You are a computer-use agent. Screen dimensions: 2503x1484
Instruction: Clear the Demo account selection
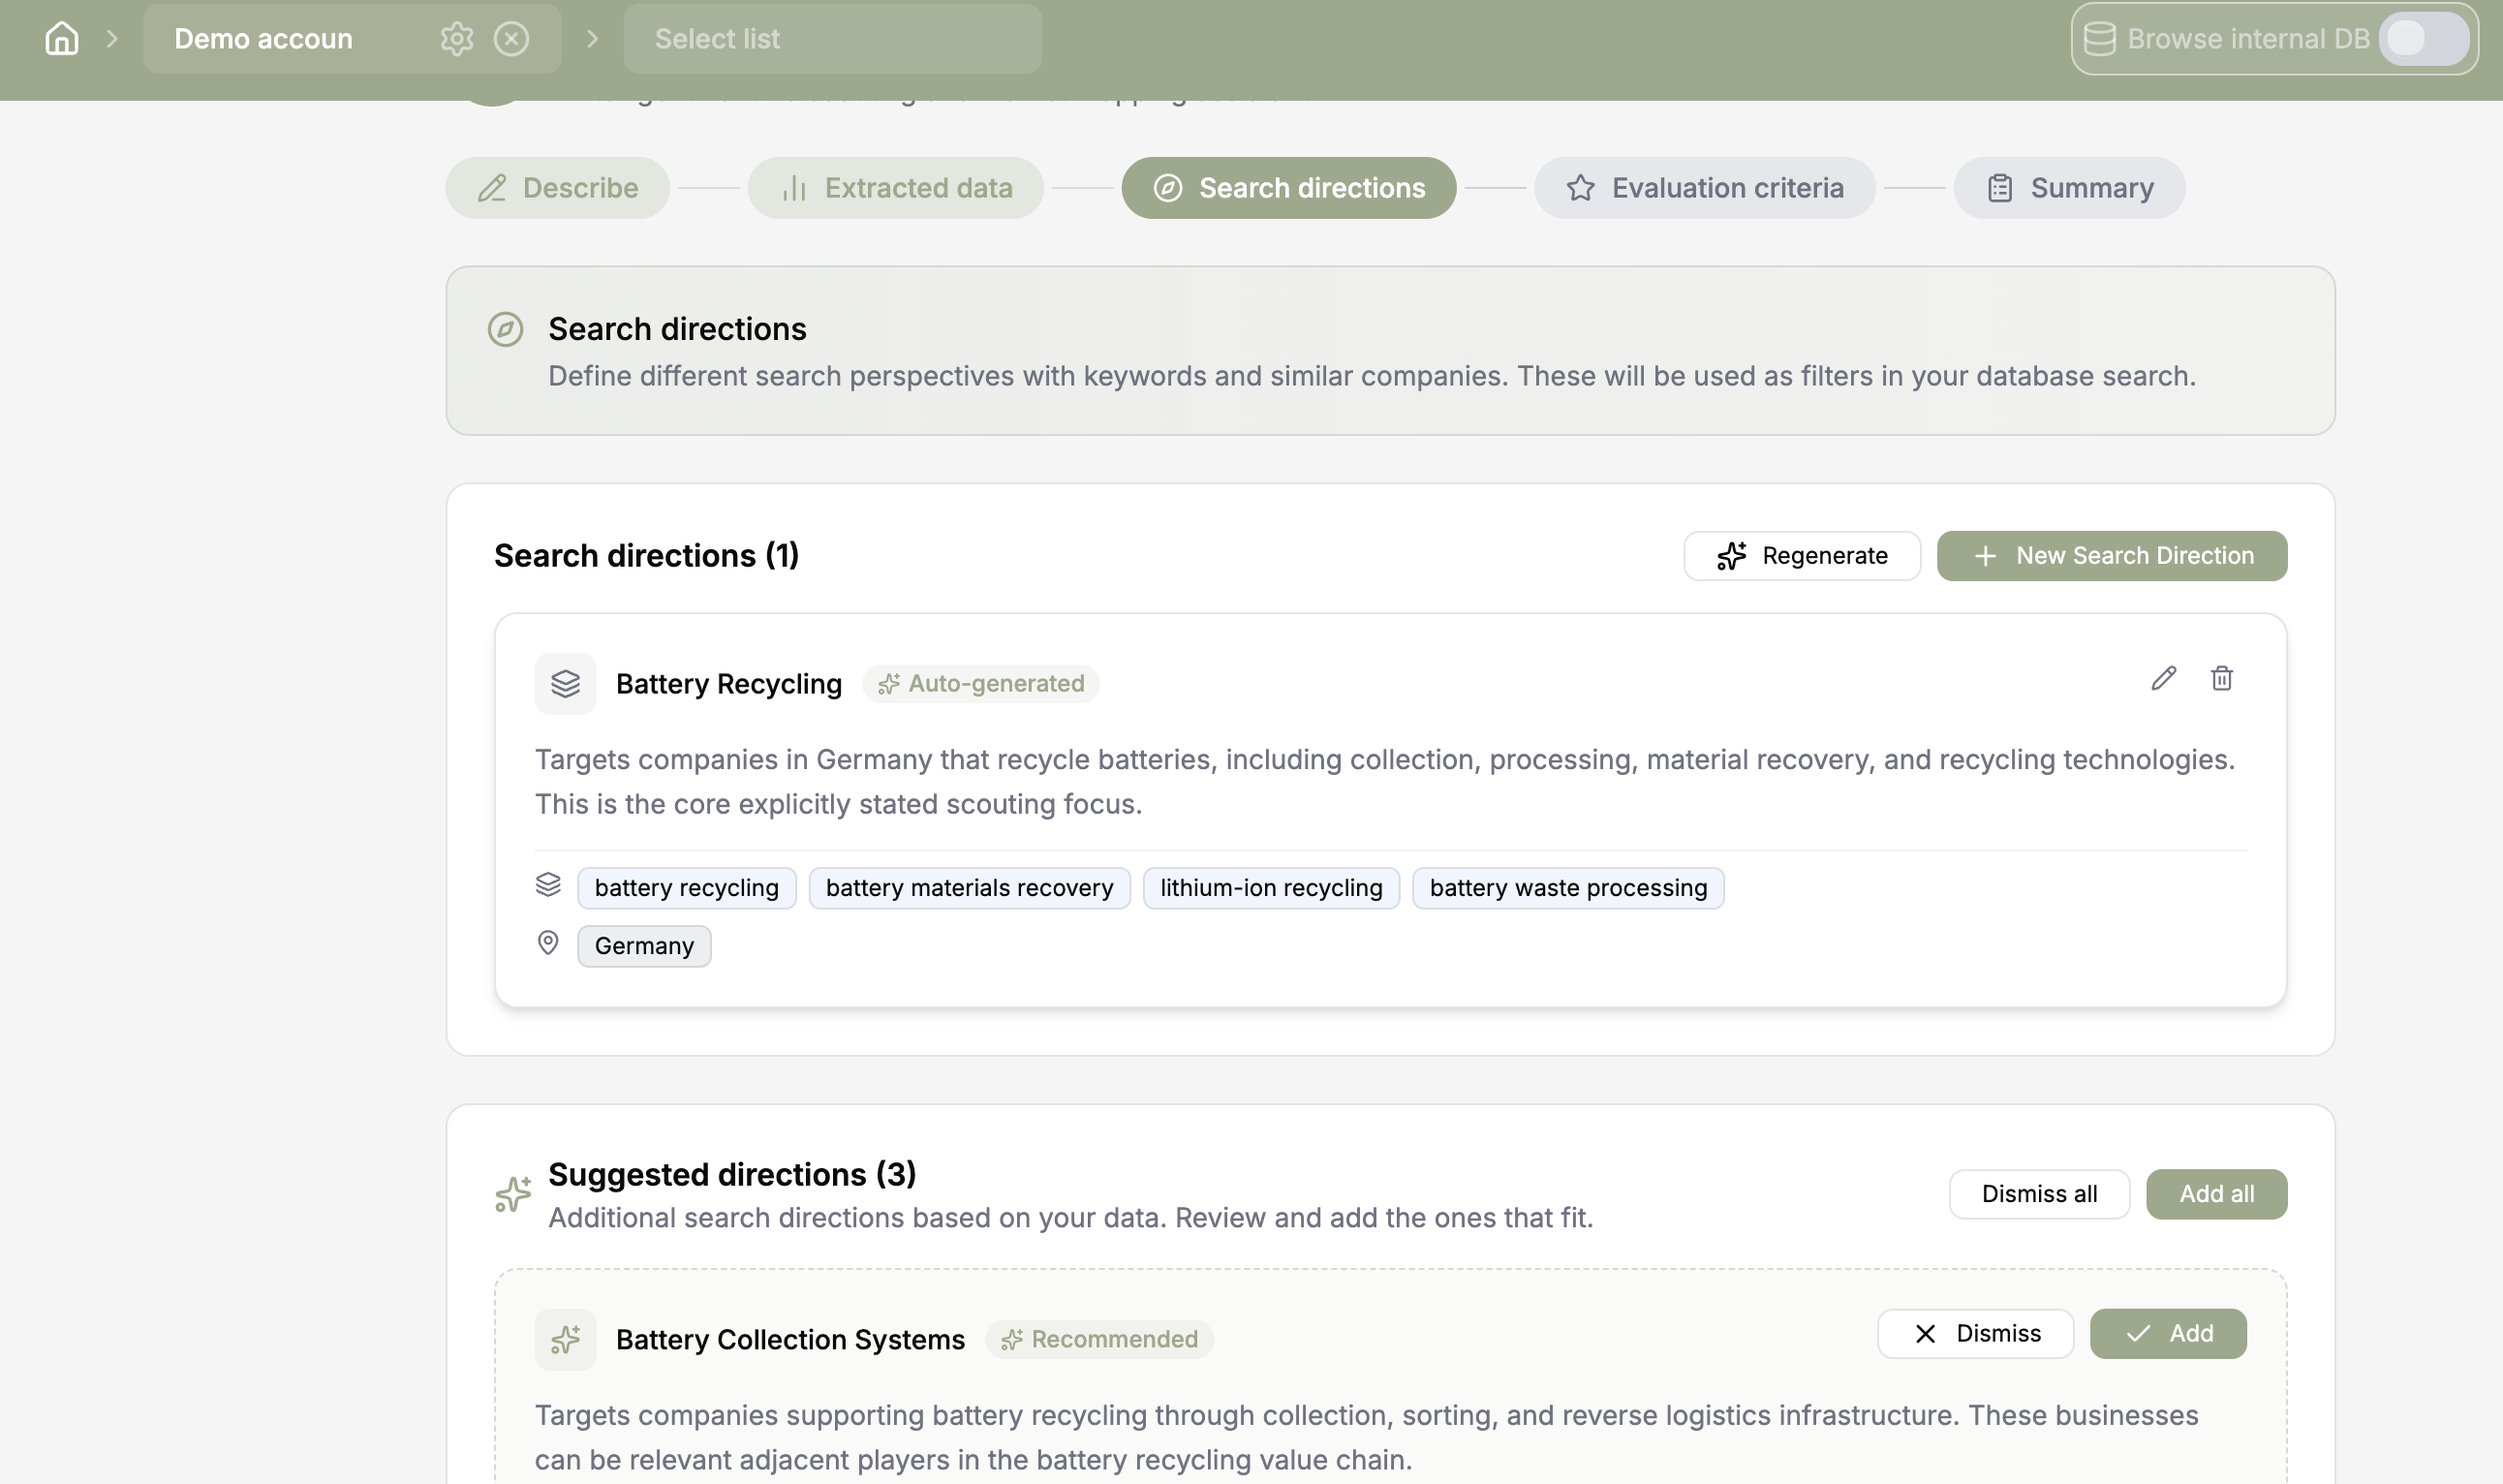point(511,38)
